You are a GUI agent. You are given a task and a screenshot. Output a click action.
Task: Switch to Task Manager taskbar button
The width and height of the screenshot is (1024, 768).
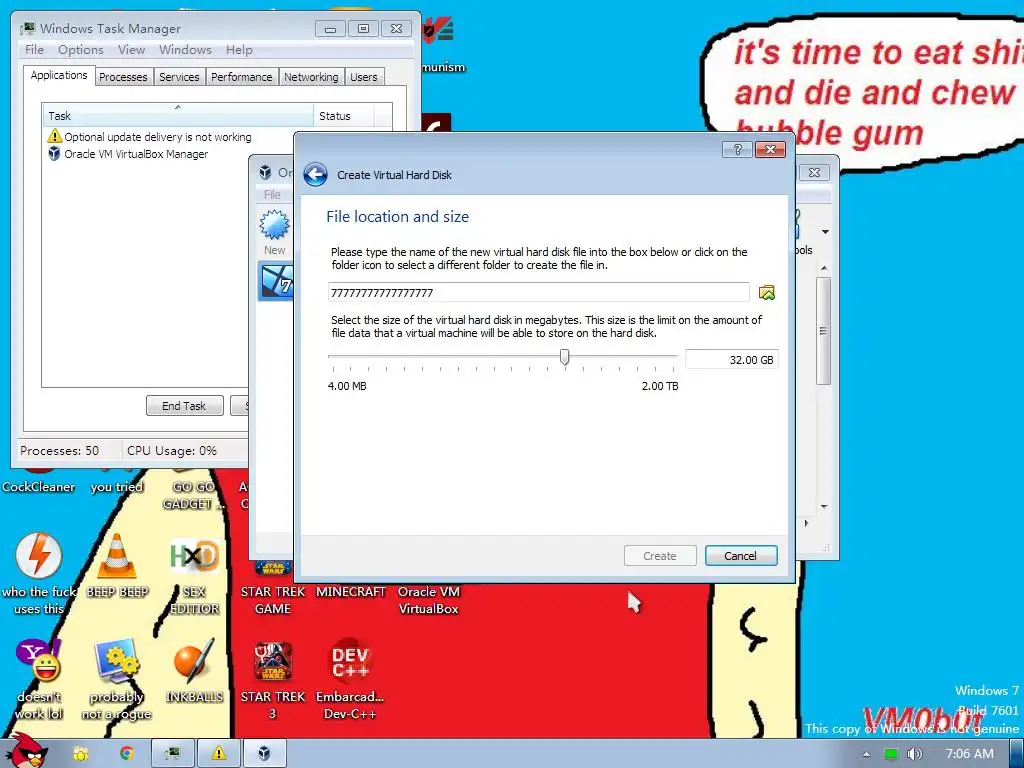click(172, 754)
